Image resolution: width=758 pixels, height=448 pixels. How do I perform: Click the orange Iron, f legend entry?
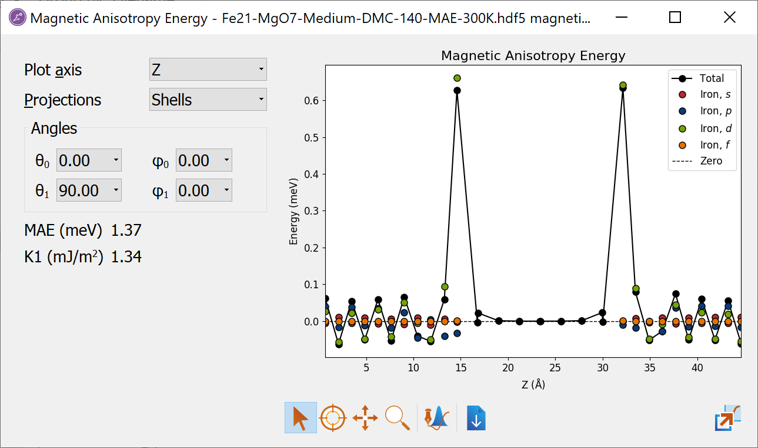705,145
